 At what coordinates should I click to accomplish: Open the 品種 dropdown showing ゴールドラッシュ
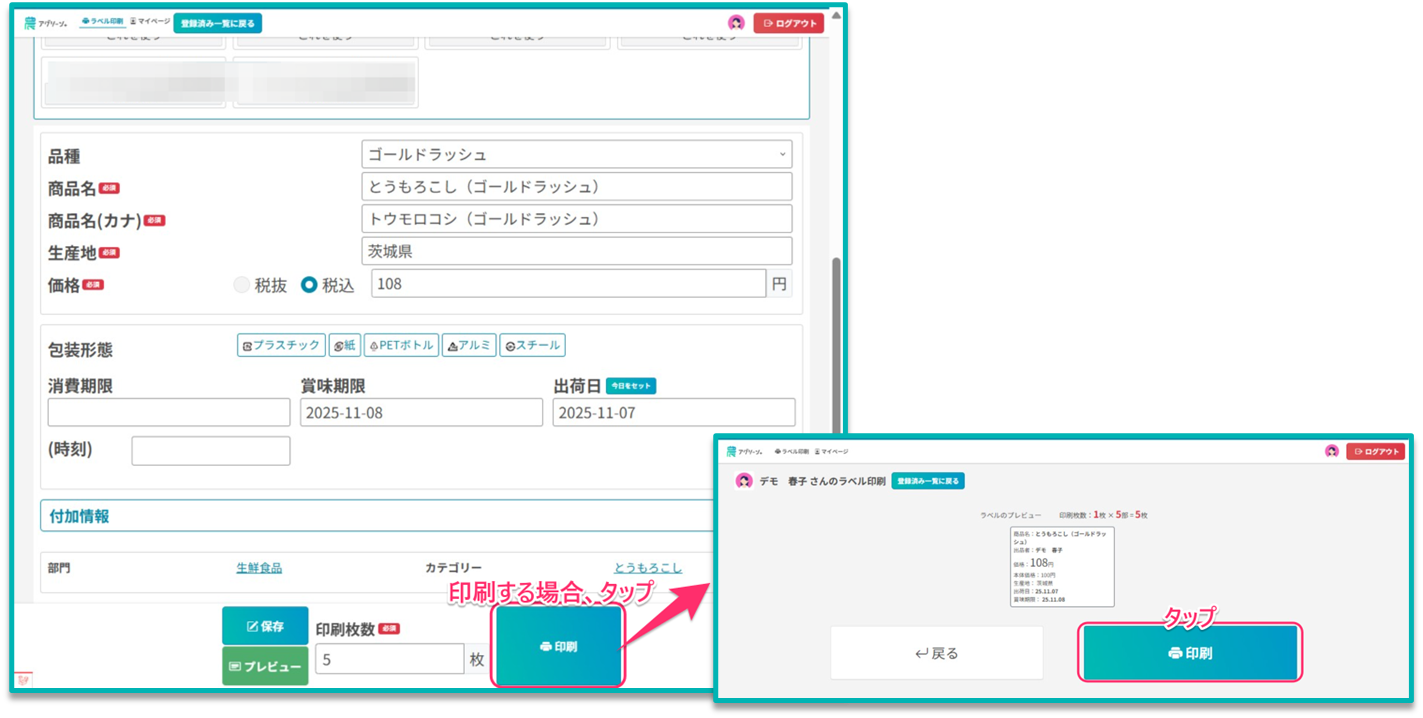[576, 155]
